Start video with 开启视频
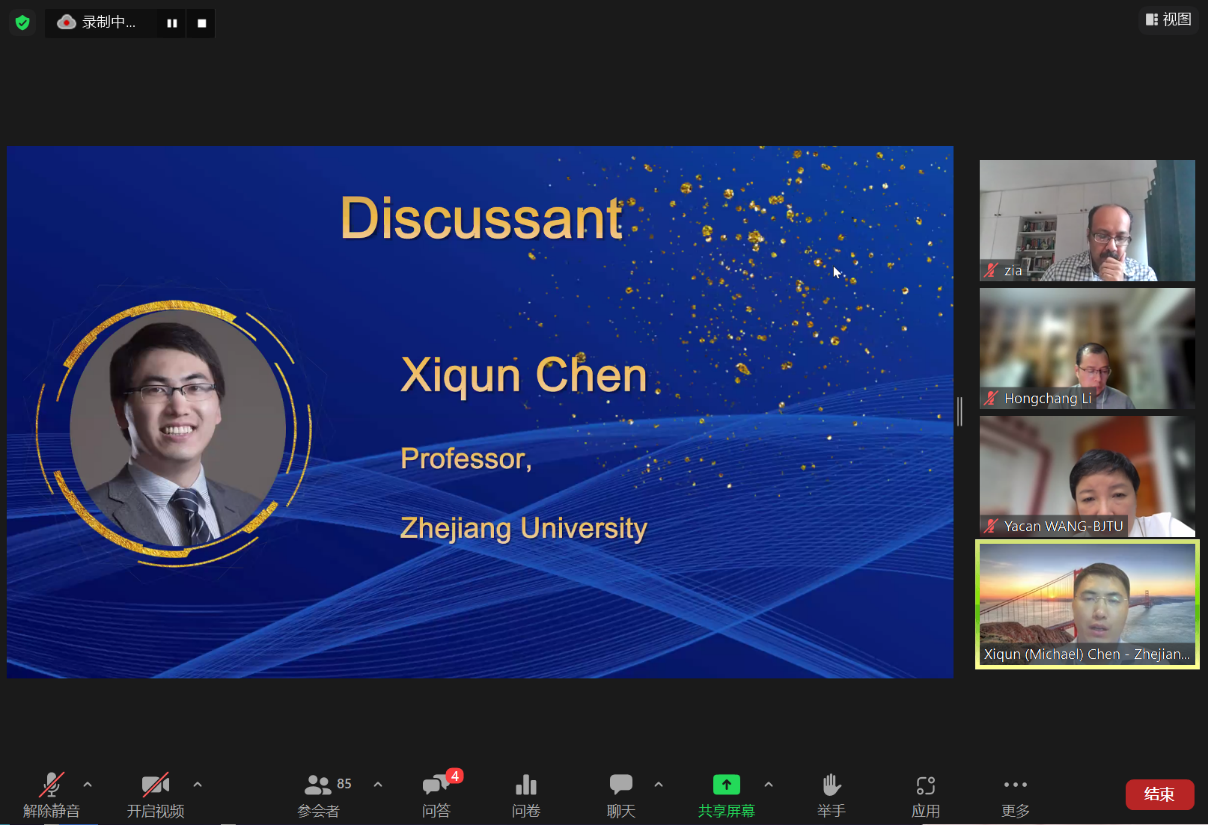The image size is (1208, 825). click(155, 796)
